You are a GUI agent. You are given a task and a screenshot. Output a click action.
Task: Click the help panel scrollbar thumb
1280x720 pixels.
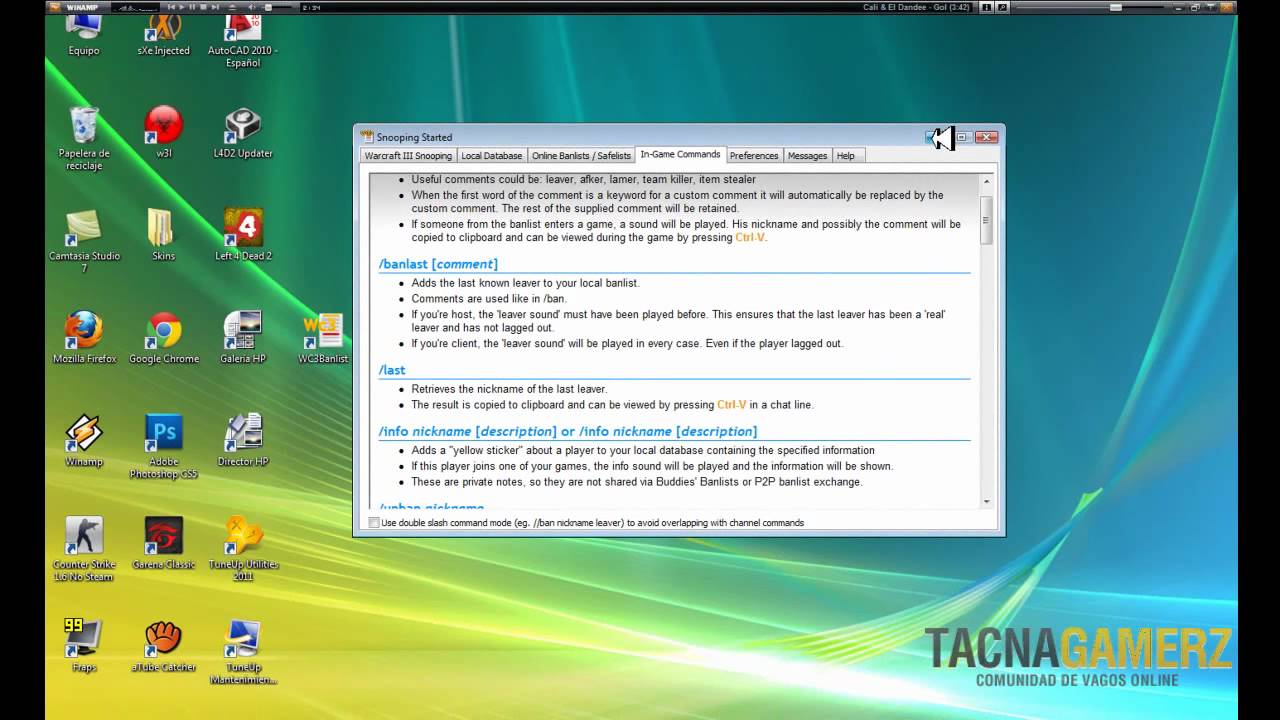[x=987, y=220]
